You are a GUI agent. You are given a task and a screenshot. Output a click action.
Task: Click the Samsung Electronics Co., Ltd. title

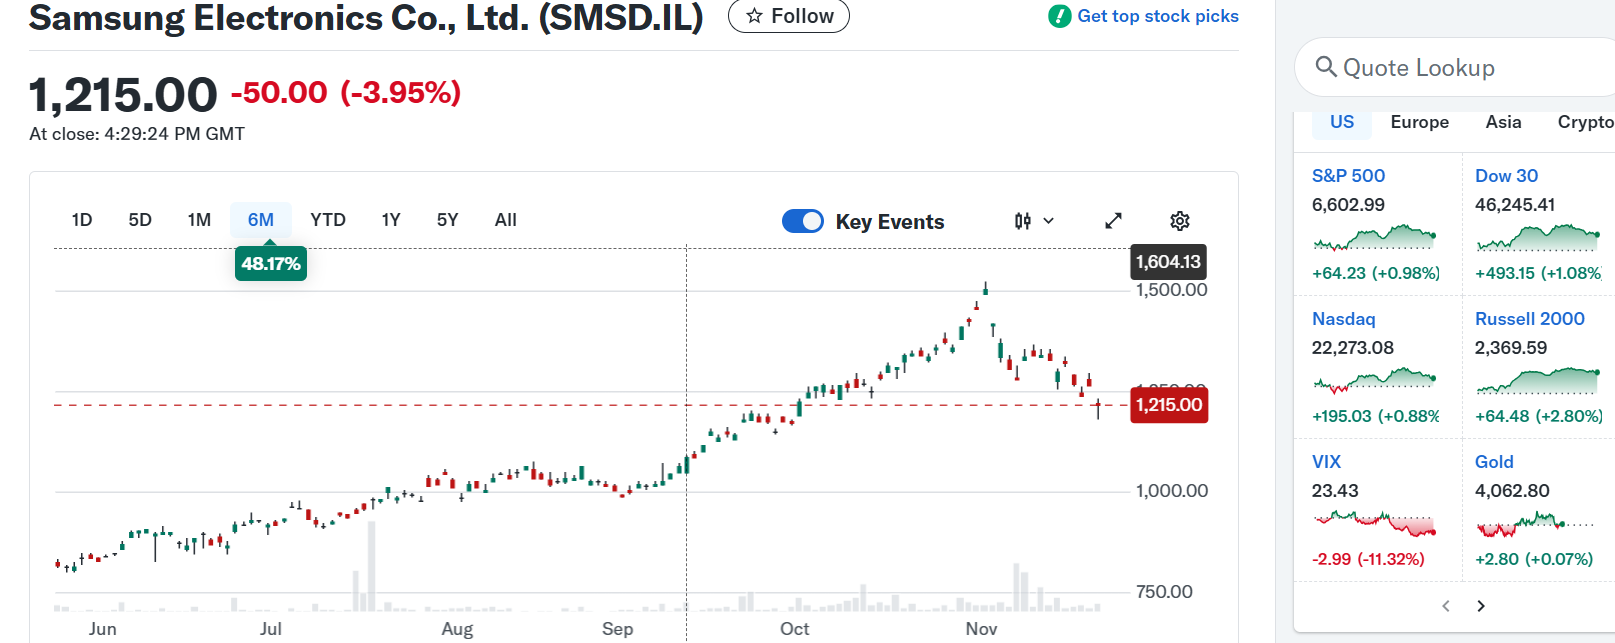366,17
